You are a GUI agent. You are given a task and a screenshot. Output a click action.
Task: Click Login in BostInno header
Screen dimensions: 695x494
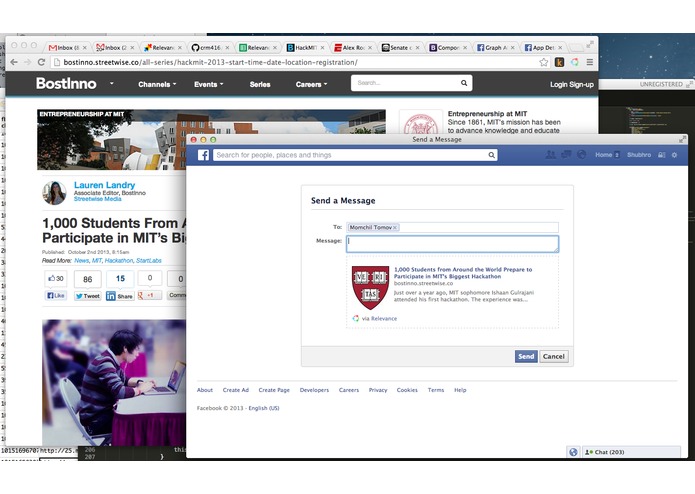coord(558,84)
